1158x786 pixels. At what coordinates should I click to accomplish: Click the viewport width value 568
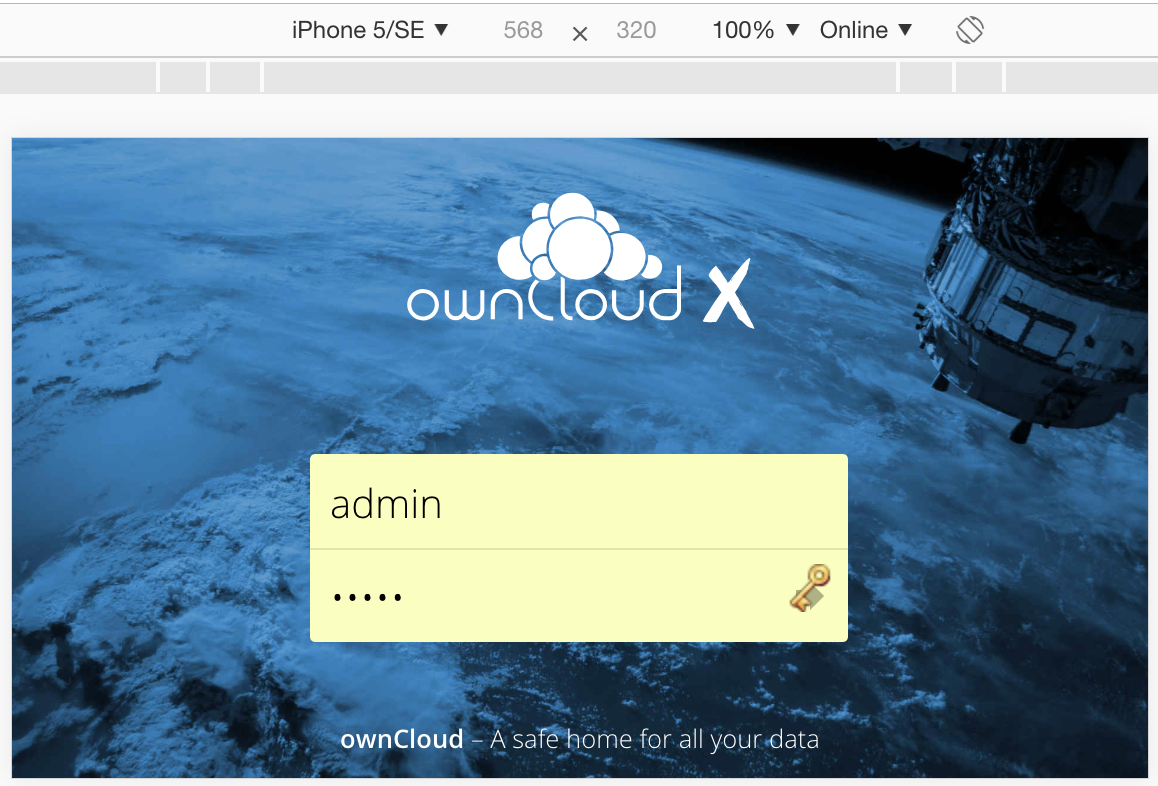click(x=523, y=30)
